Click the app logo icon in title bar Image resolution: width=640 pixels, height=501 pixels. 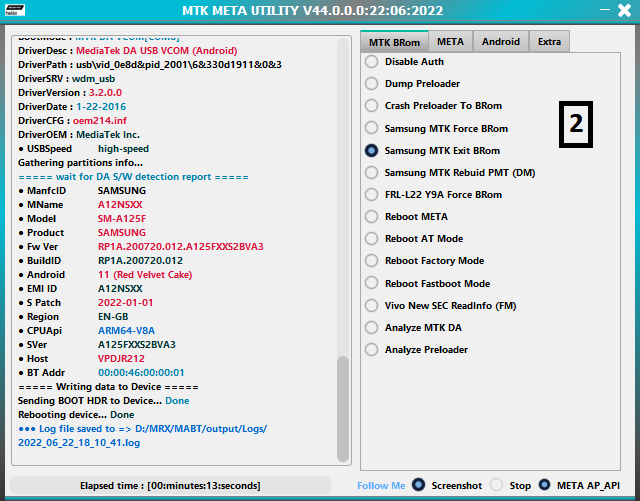(x=15, y=10)
